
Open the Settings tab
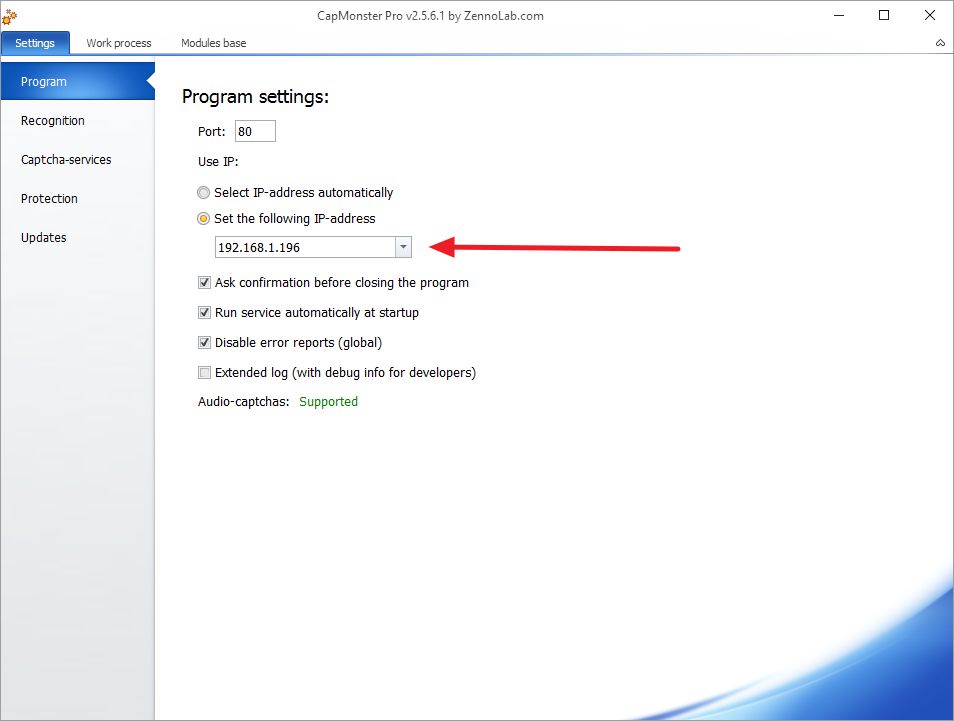point(35,43)
